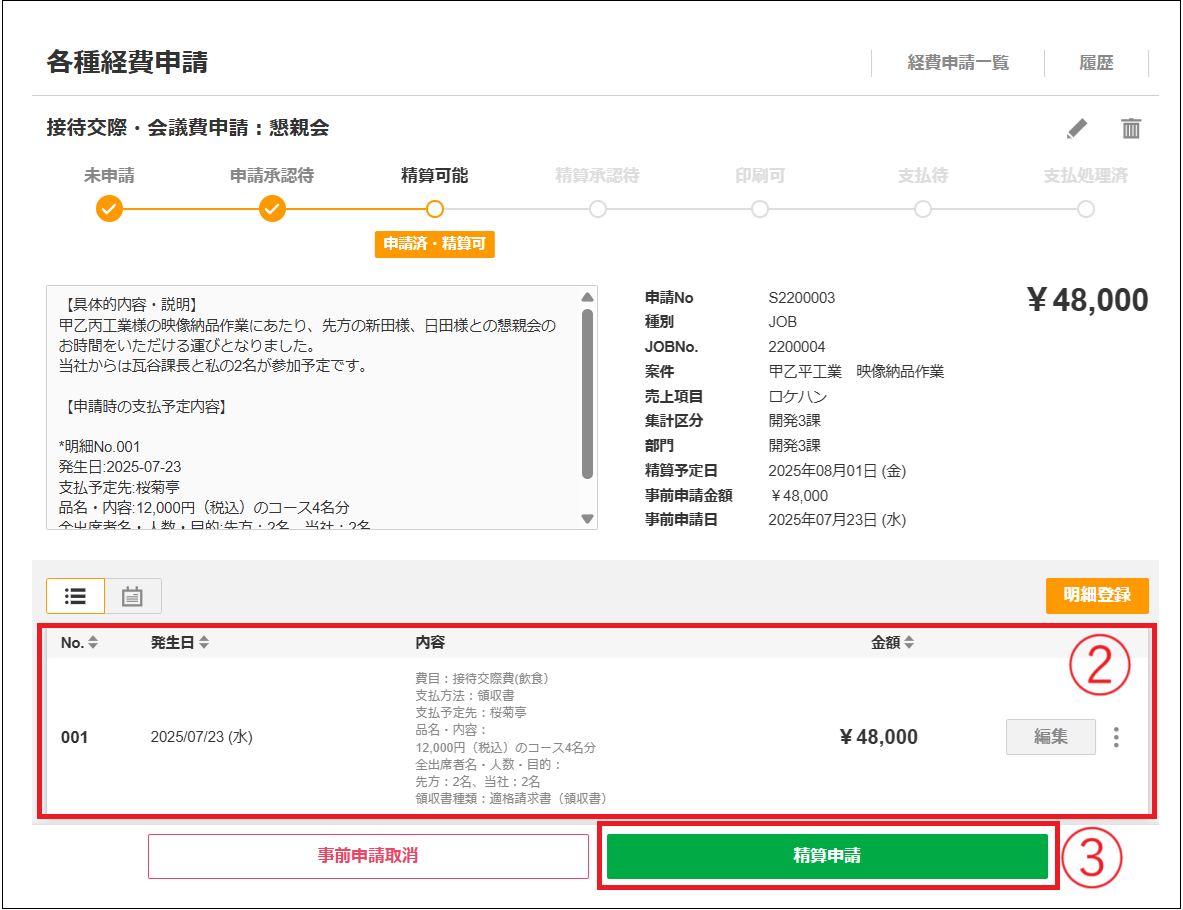The height and width of the screenshot is (910, 1183).
Task: Click the 各種経費申請 page title
Action: pyautogui.click(x=127, y=62)
